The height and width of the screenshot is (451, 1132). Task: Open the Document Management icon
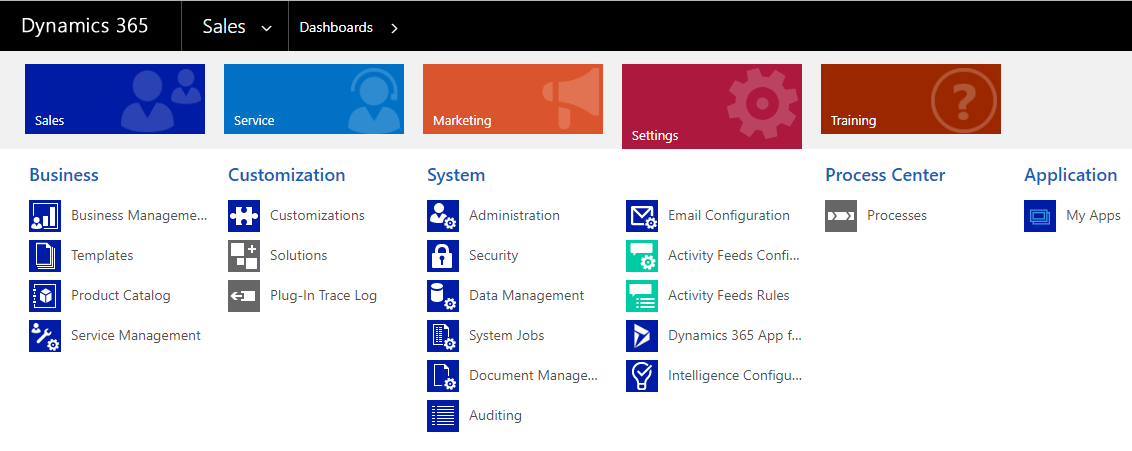[x=443, y=376]
